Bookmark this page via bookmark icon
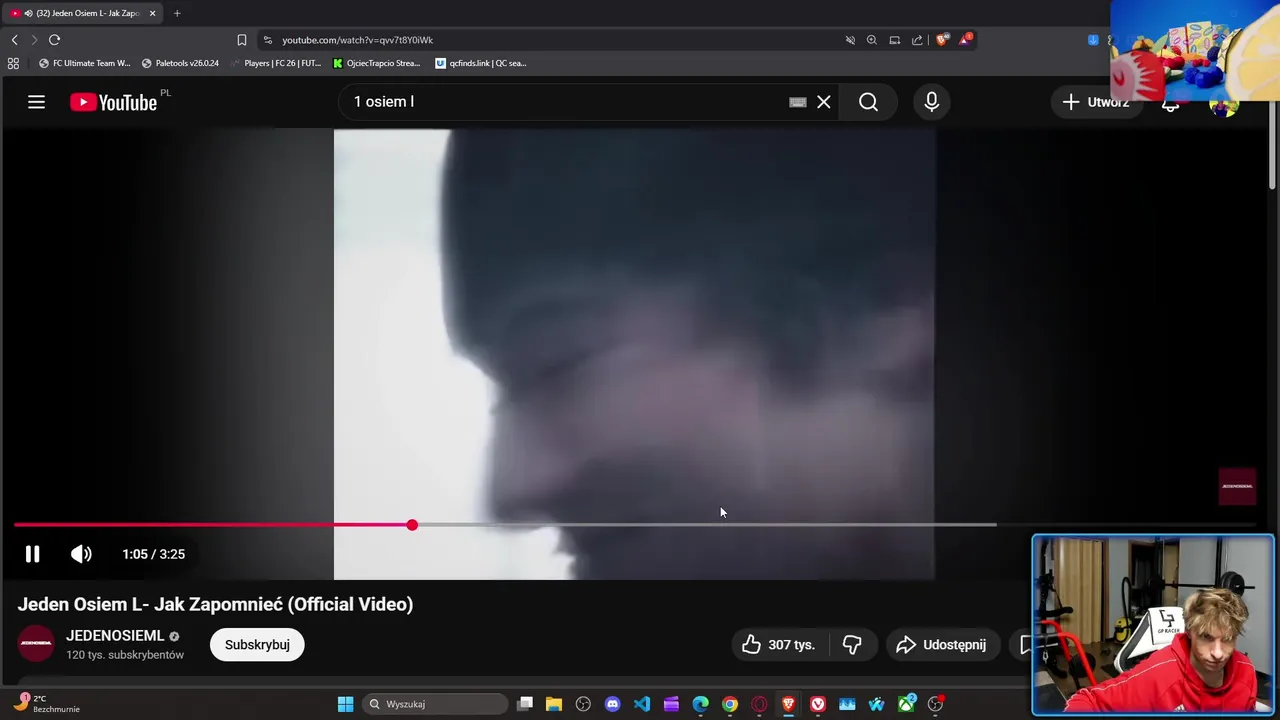The image size is (1280, 720). pyautogui.click(x=242, y=40)
